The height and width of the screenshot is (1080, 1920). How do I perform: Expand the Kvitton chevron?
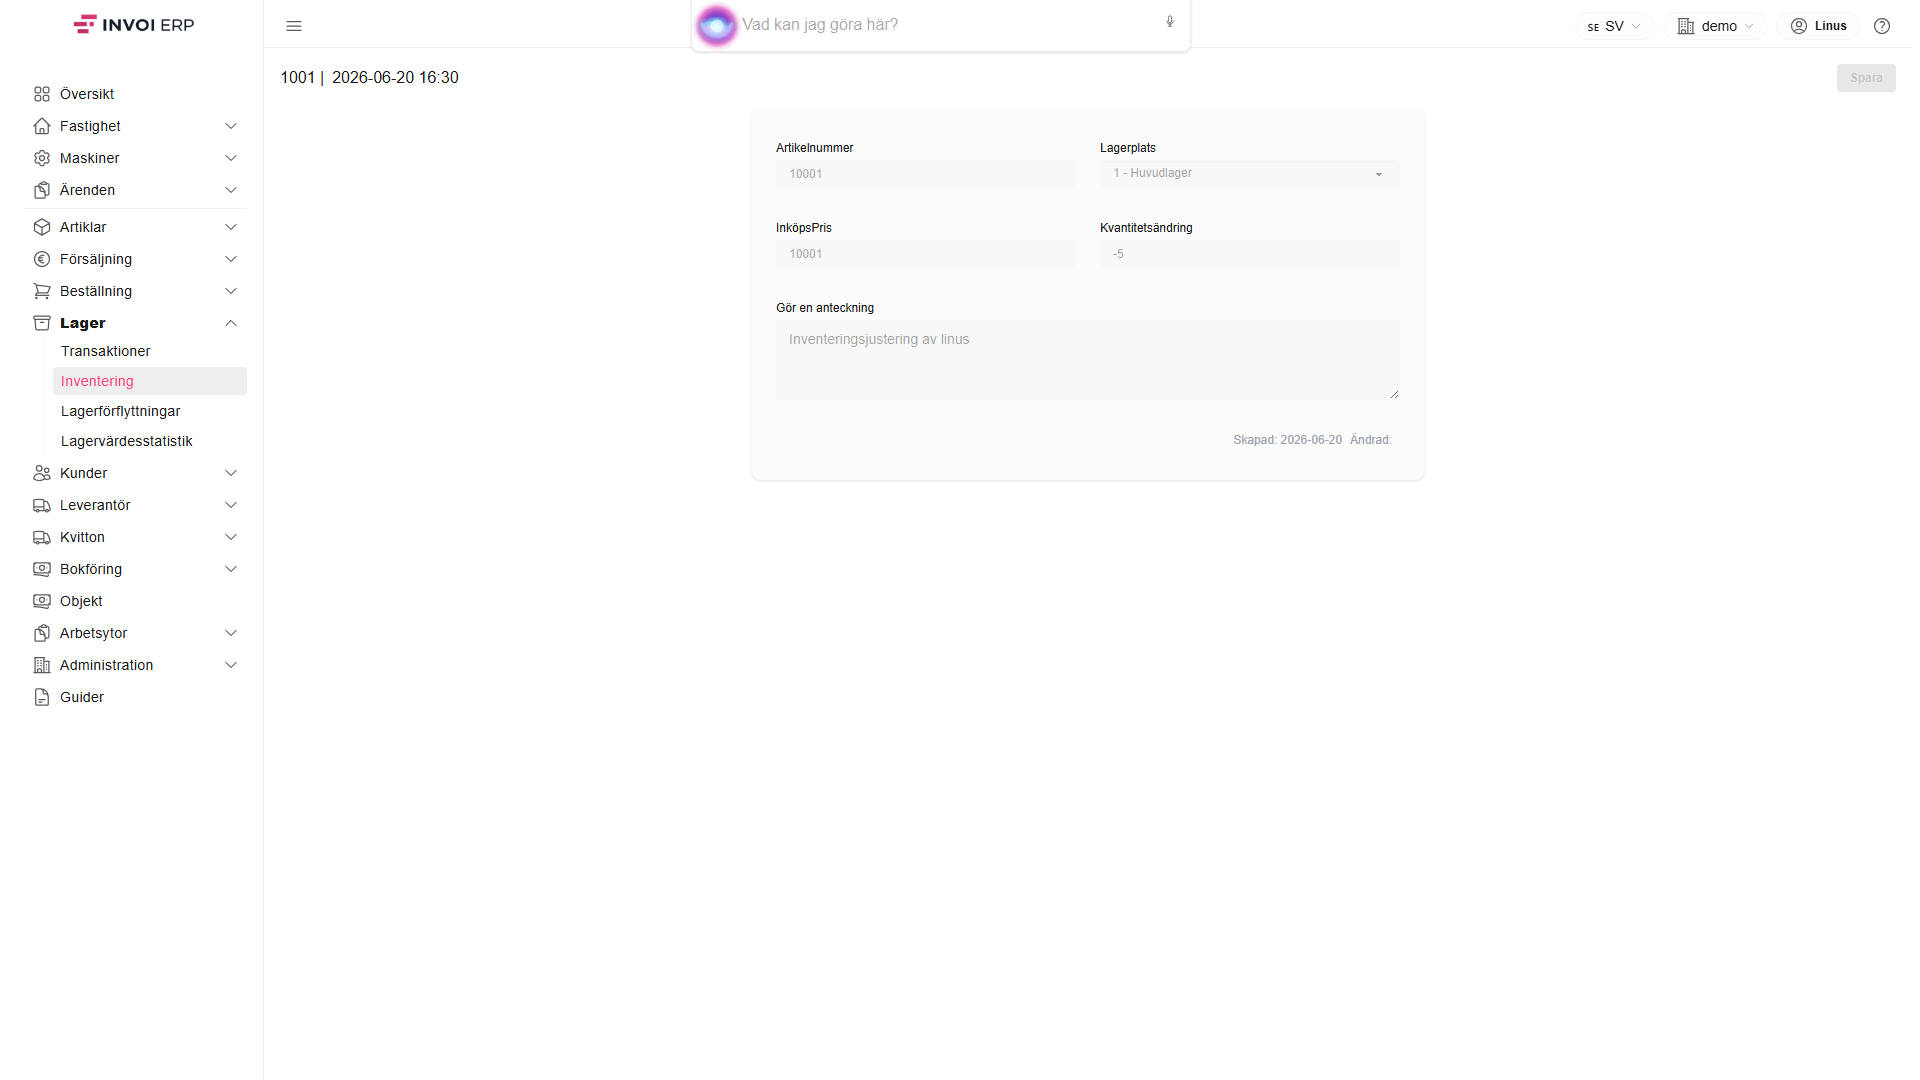[x=231, y=537]
